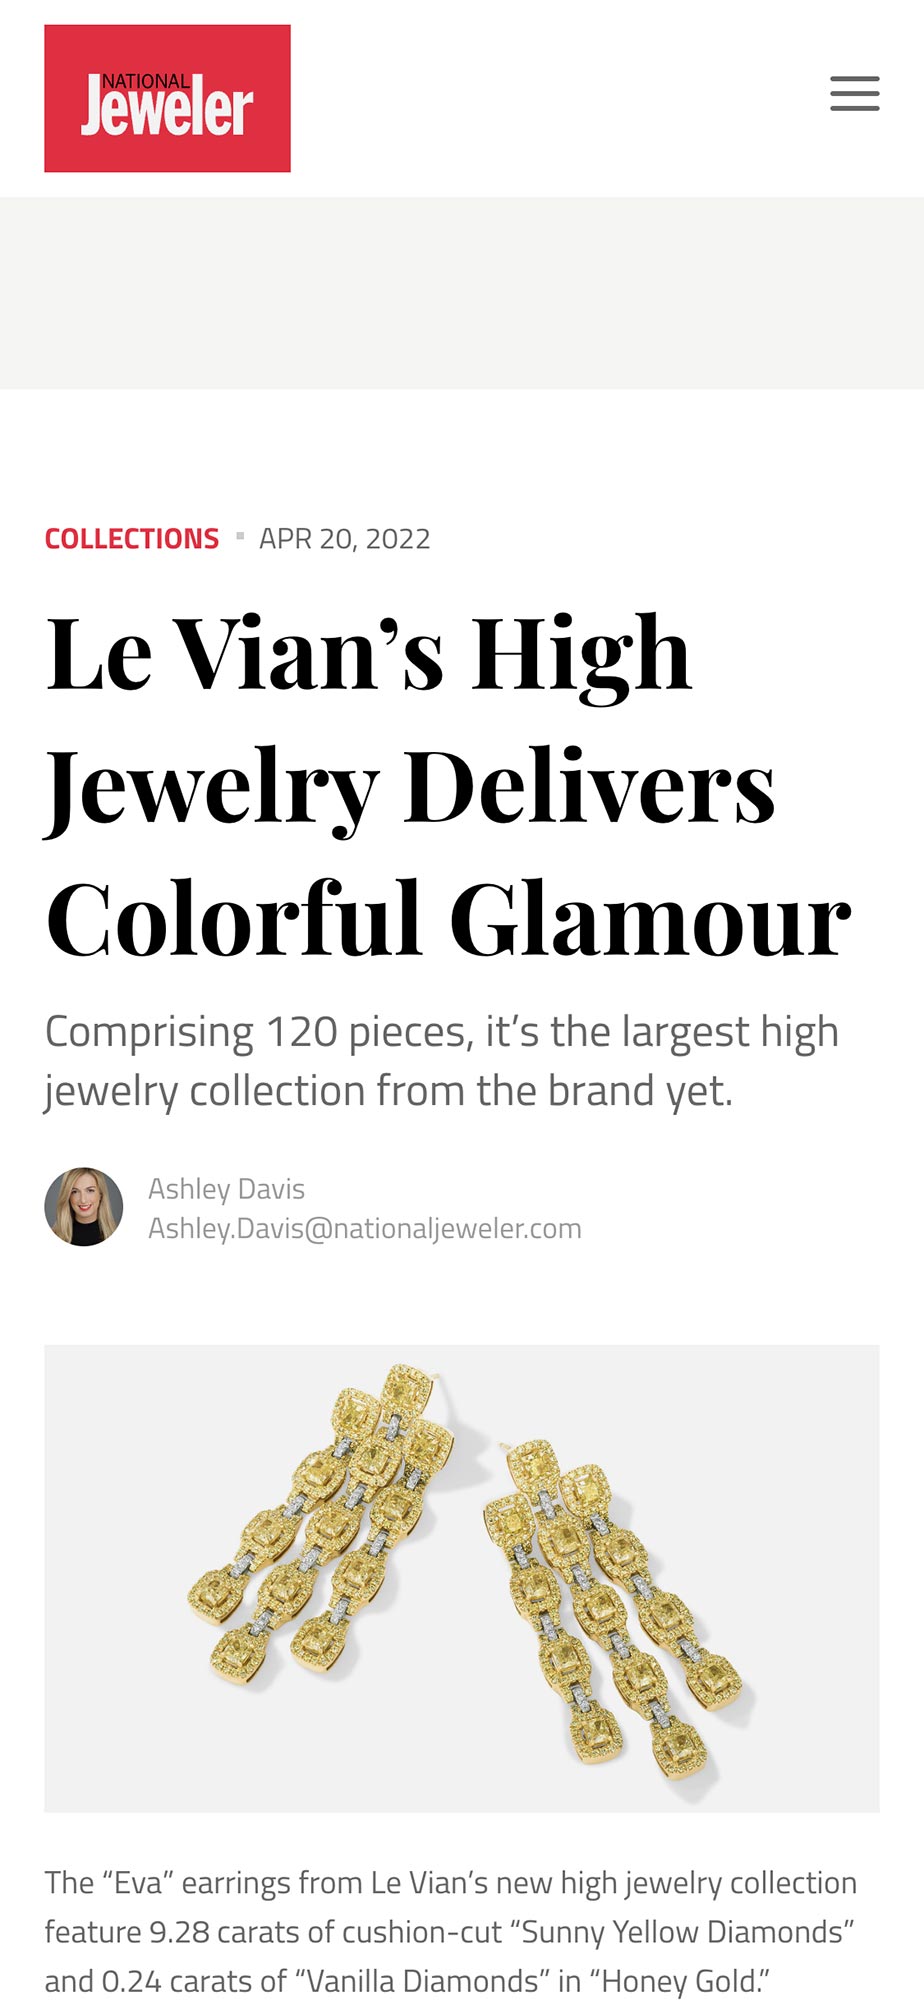The height and width of the screenshot is (2000, 924).
Task: Open the Collections category link
Action: (x=132, y=539)
